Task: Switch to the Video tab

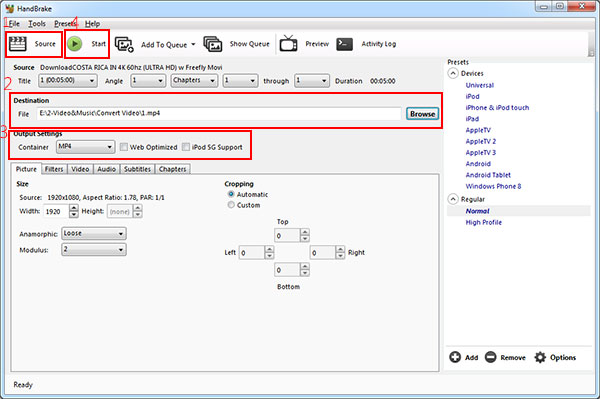Action: (x=80, y=169)
